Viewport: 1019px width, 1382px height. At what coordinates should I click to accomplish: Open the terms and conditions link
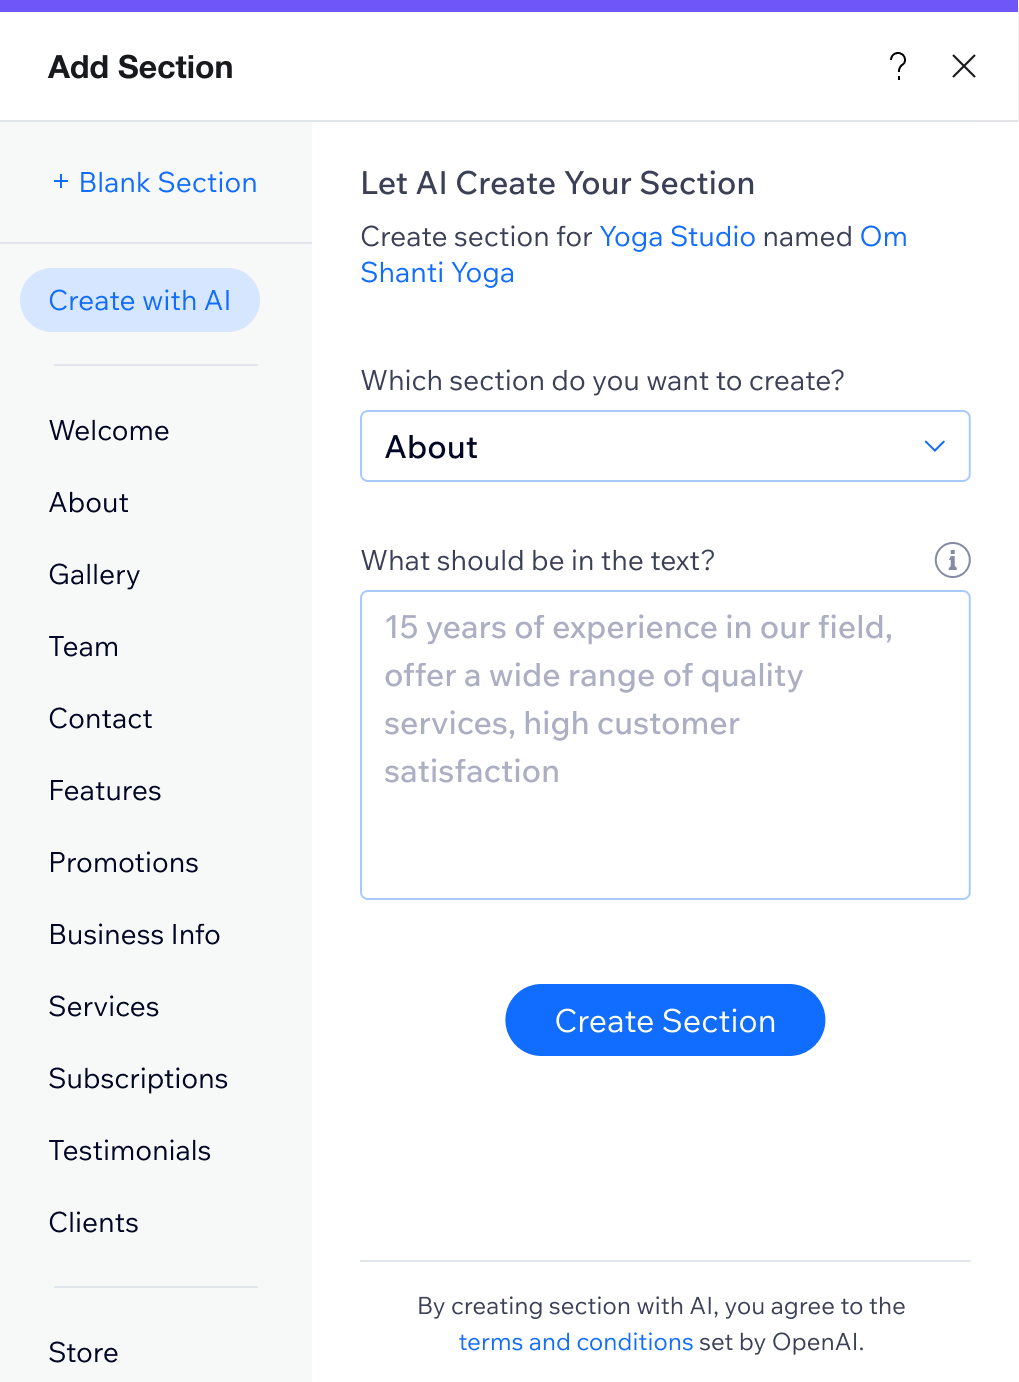click(x=576, y=1342)
